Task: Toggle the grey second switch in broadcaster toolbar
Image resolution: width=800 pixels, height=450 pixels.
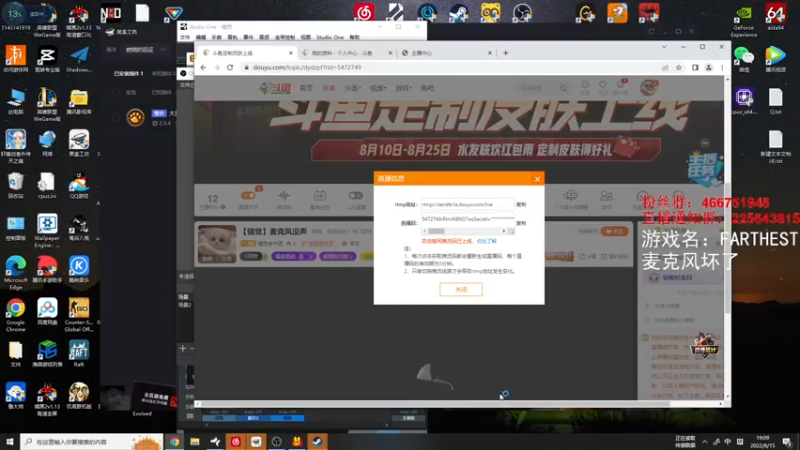Action: [x=355, y=195]
